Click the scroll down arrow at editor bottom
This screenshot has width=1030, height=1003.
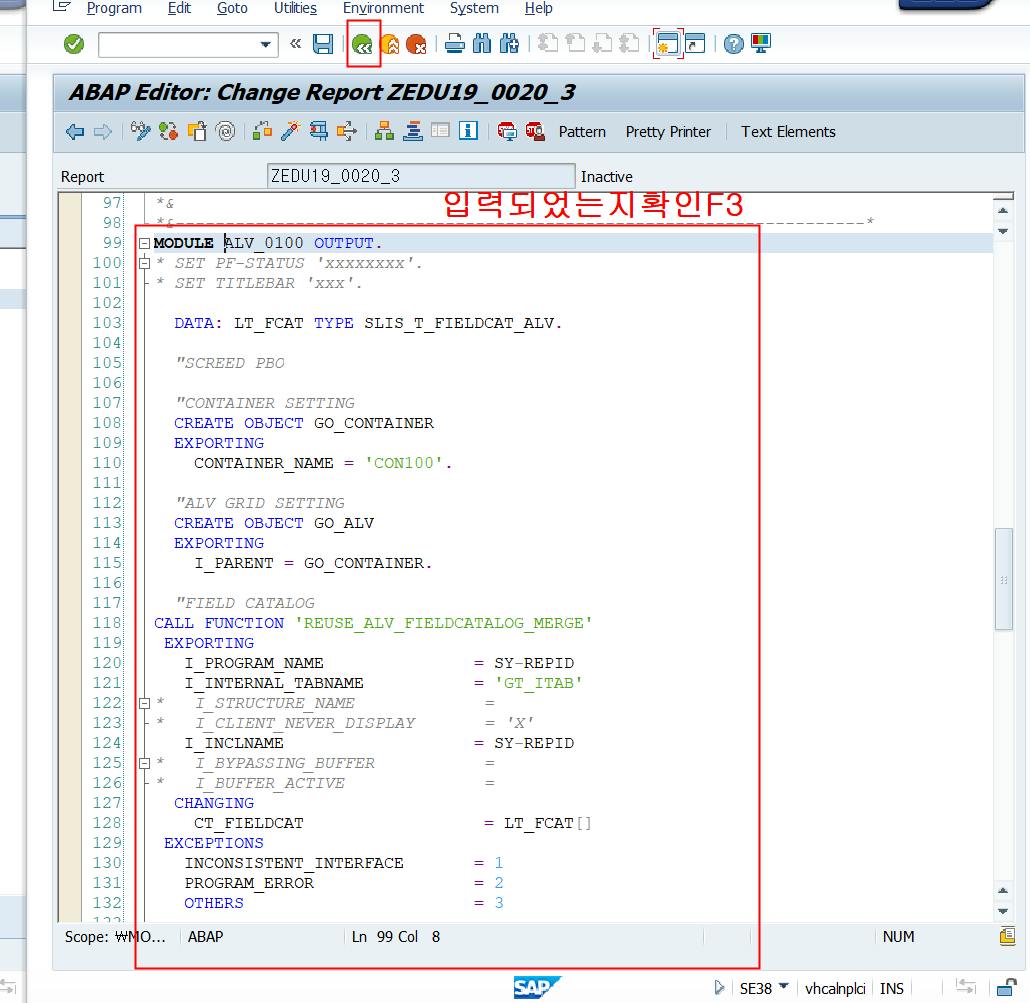click(x=1003, y=911)
